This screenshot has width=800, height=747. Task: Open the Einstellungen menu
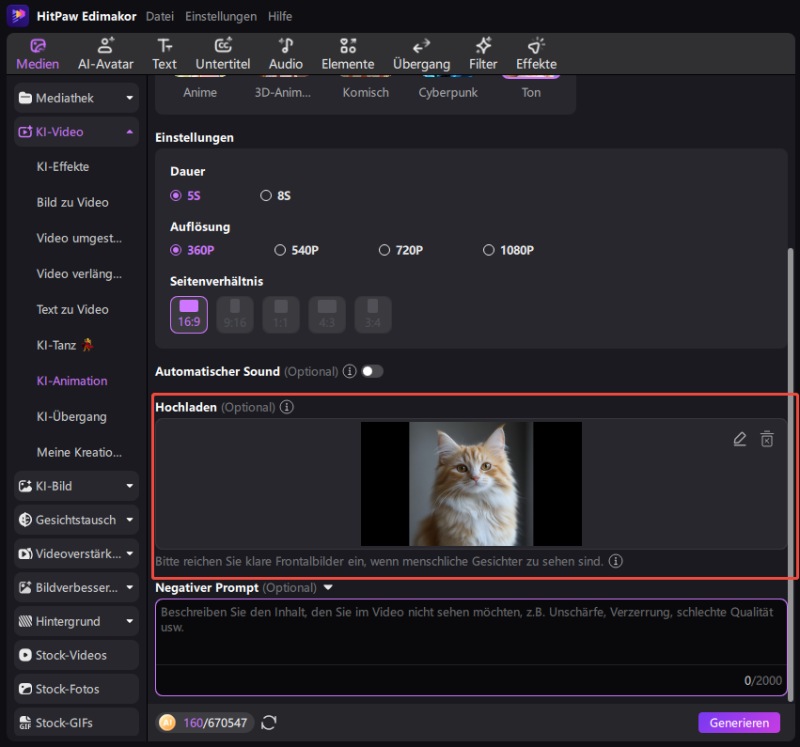click(x=221, y=16)
